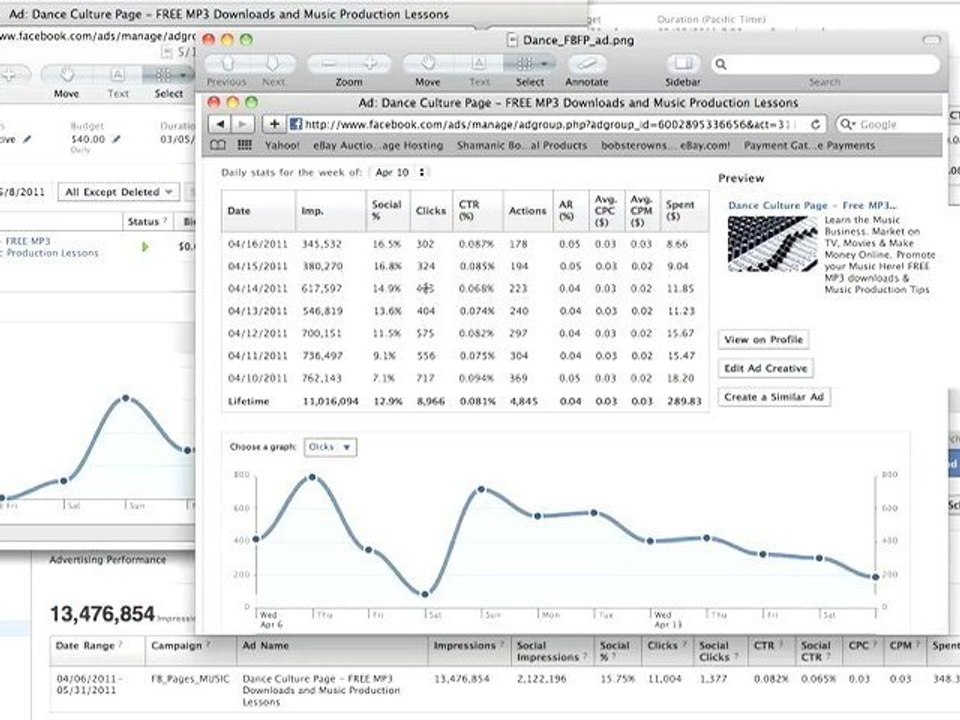
Task: Click the 13,476,854 impressions total
Action: 102,614
